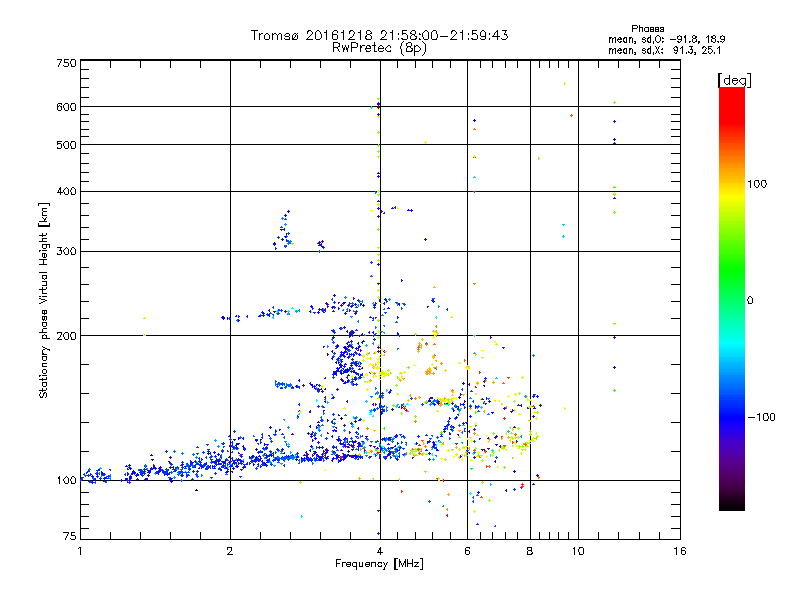Click the Phases heading text
The image size is (800, 600).
click(647, 29)
